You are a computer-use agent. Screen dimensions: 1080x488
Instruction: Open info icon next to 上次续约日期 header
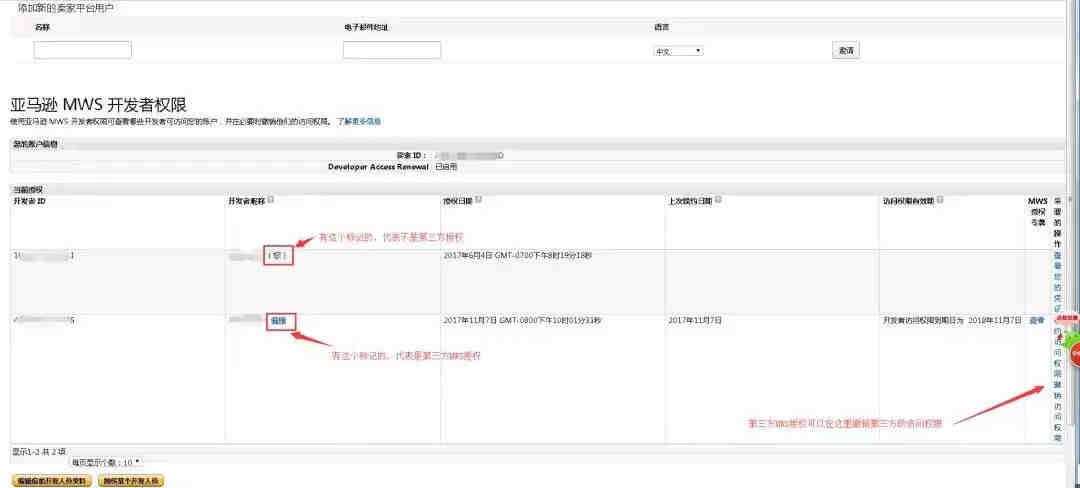click(x=718, y=200)
